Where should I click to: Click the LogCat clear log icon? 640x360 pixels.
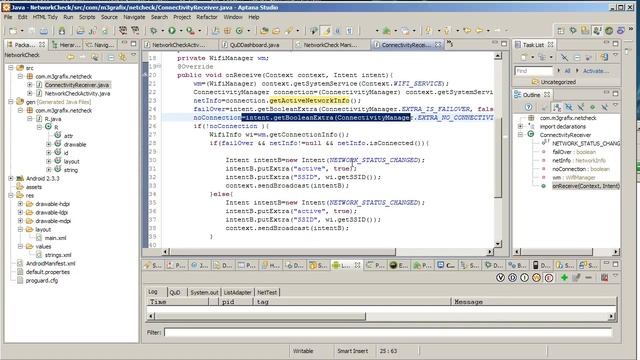click(604, 278)
